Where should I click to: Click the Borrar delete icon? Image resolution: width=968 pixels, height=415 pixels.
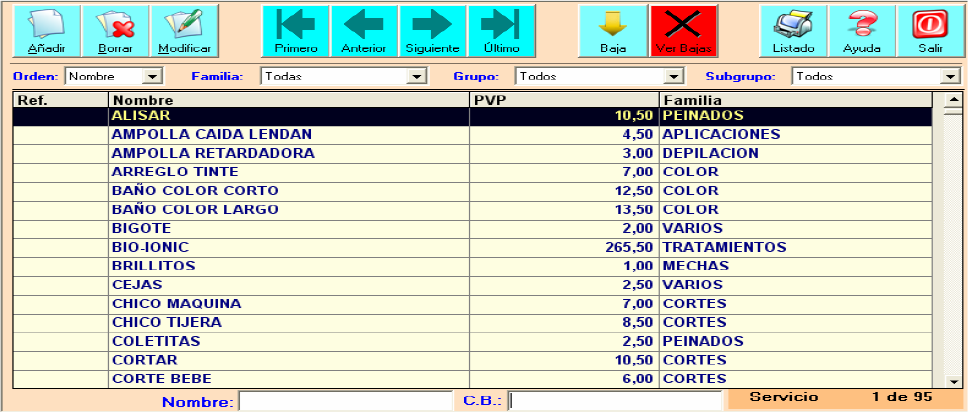coord(115,31)
